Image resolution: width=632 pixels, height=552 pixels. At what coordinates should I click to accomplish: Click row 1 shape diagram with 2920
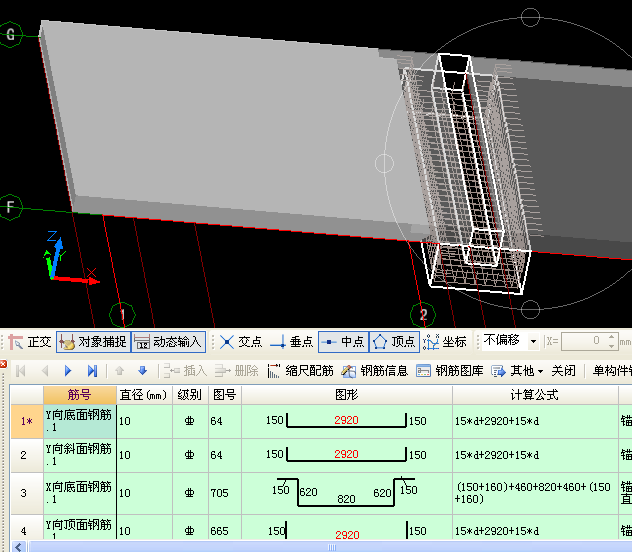pos(347,421)
